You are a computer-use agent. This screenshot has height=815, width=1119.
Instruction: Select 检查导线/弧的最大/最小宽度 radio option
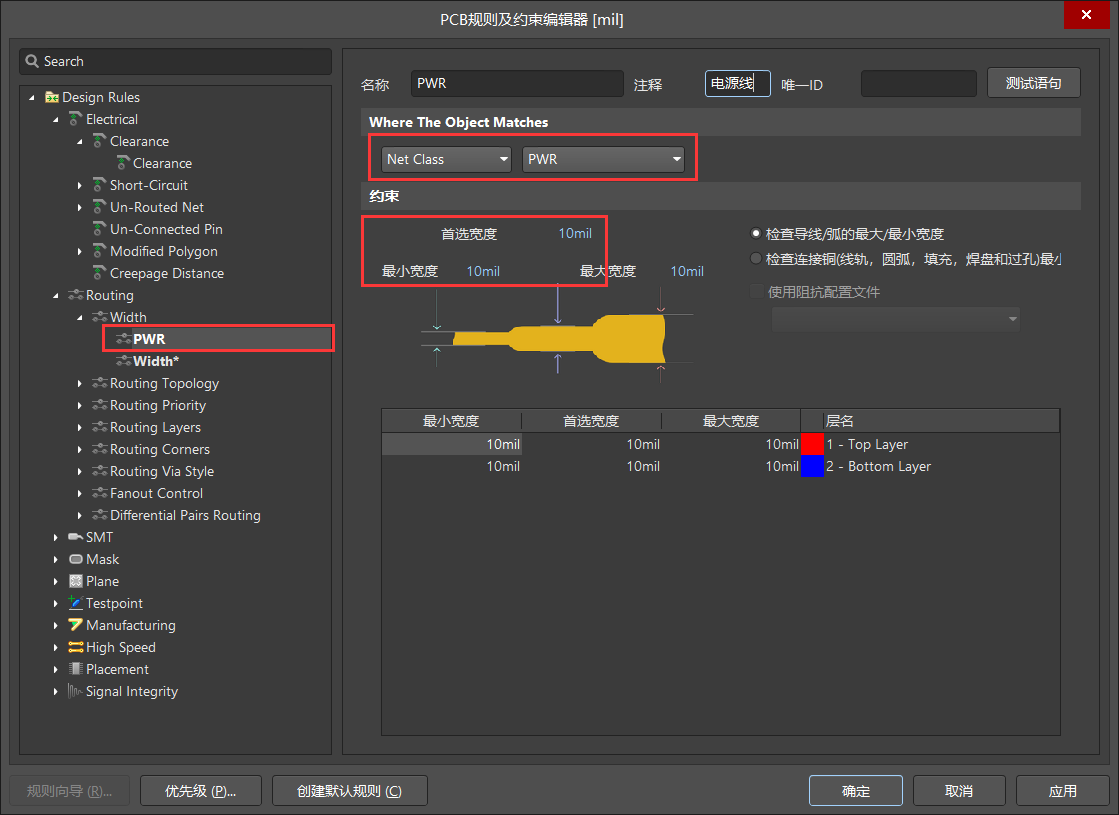[756, 233]
